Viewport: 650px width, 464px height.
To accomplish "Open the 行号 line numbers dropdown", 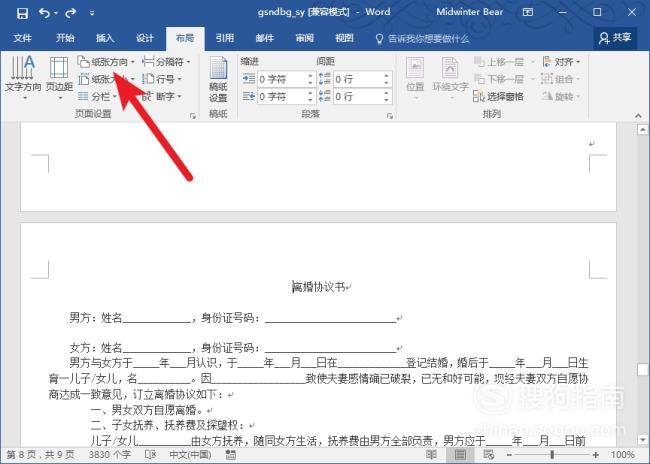I will click(x=162, y=79).
